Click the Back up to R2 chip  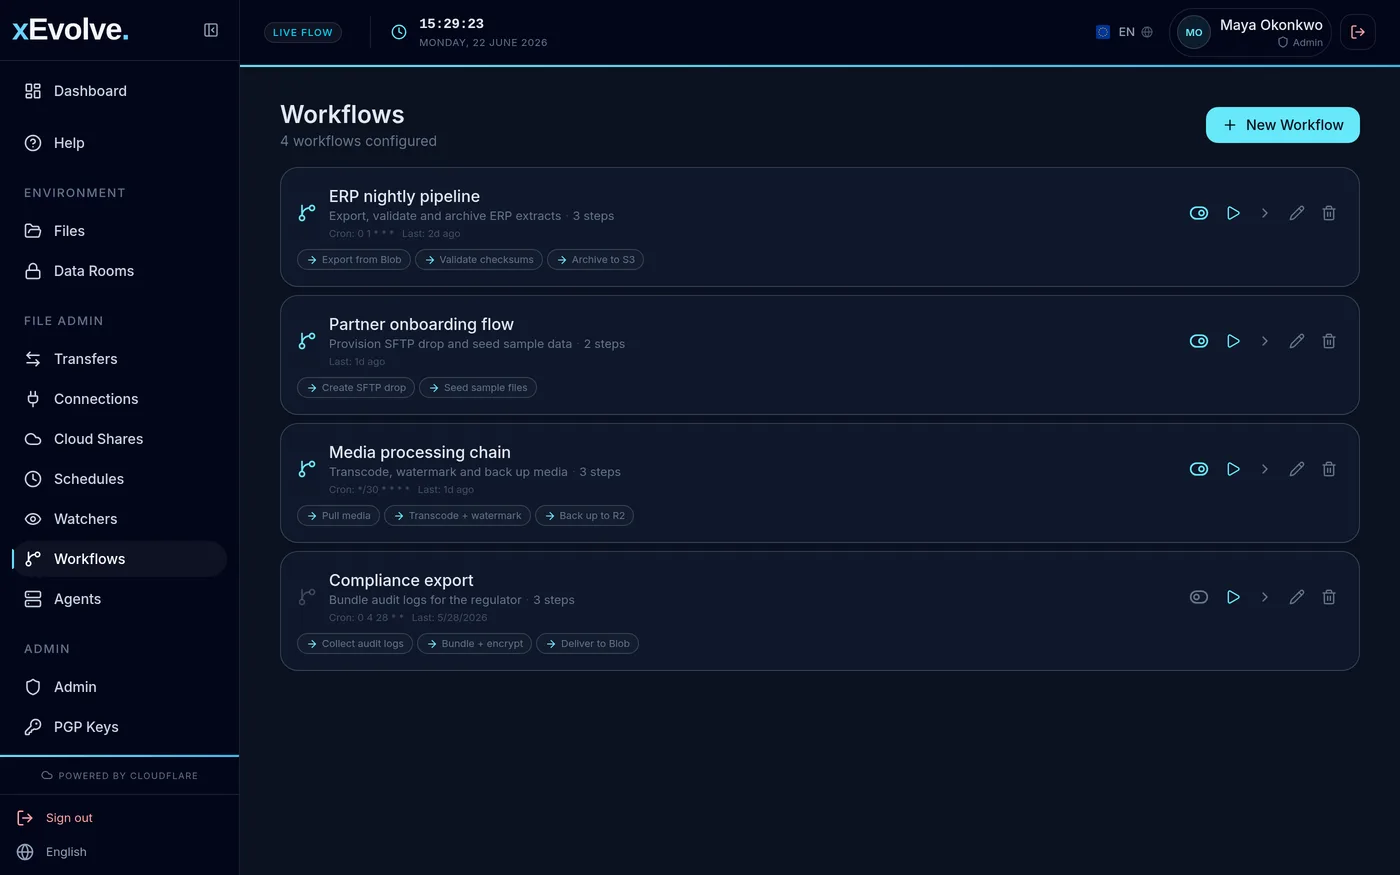[585, 516]
